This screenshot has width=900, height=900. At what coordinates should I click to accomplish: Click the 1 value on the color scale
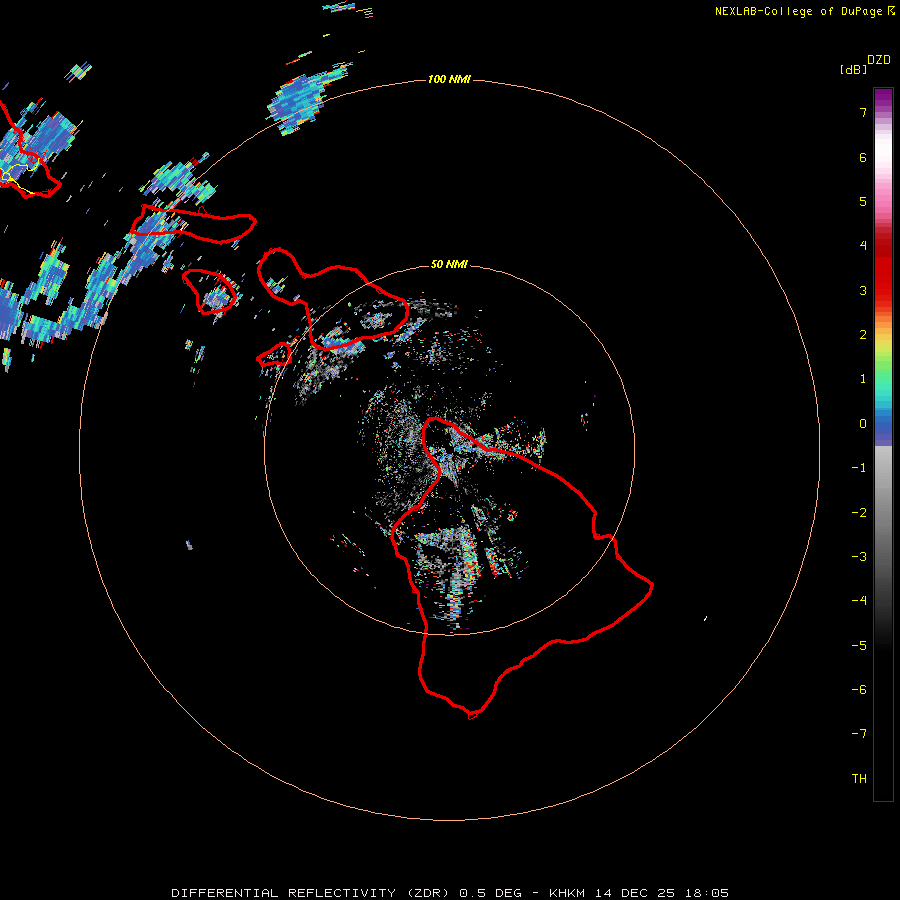(x=863, y=379)
